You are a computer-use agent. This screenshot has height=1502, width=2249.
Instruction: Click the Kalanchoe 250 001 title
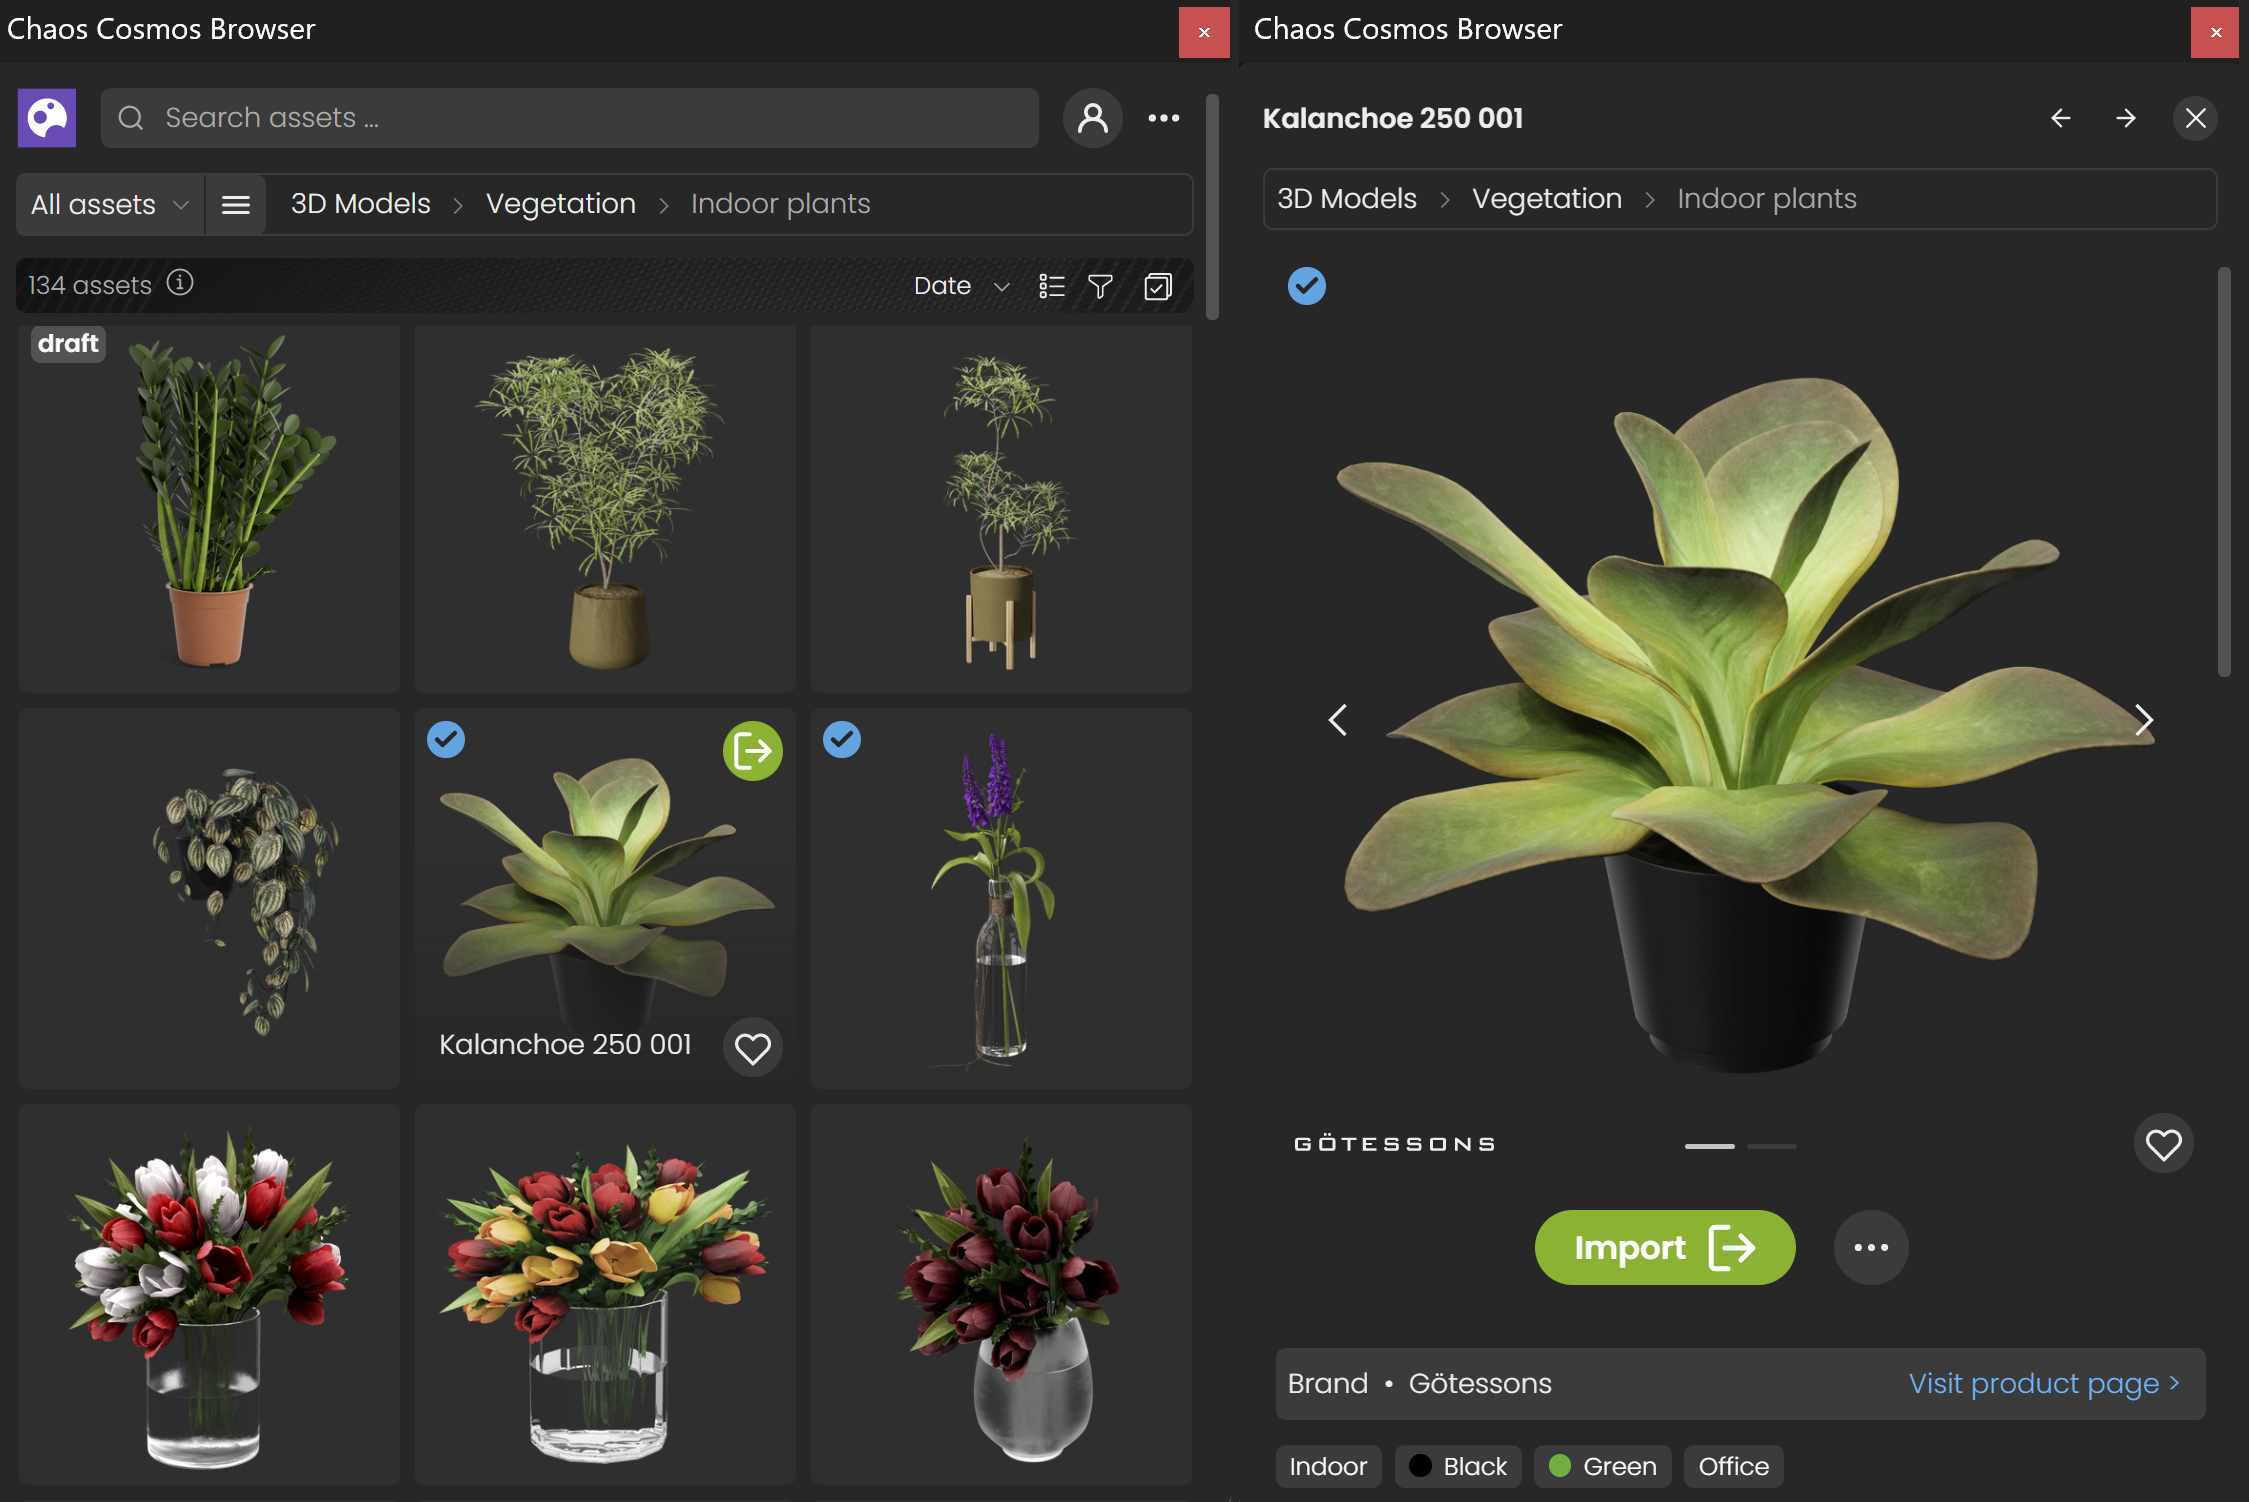pyautogui.click(x=1393, y=118)
